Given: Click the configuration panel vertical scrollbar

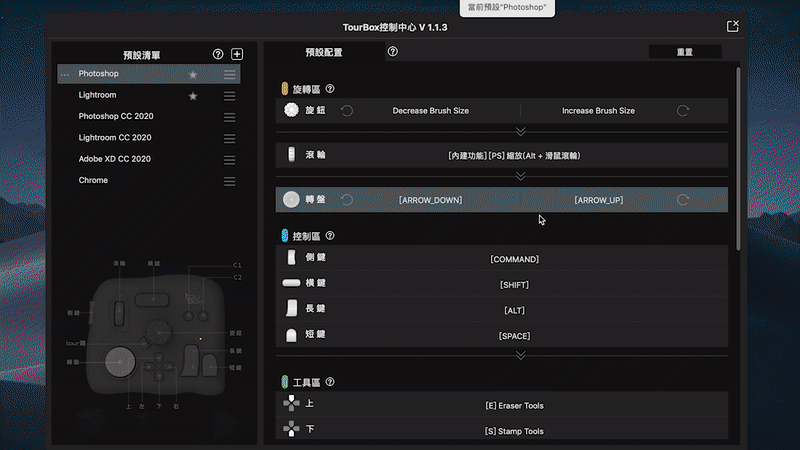Looking at the screenshot, I should click(x=738, y=159).
